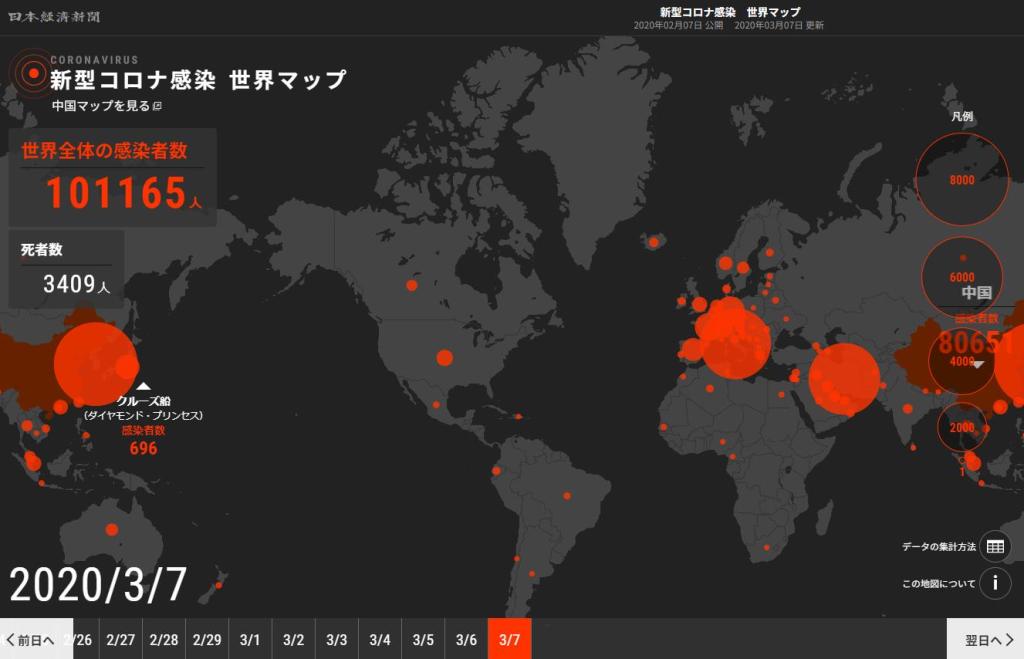Image resolution: width=1024 pixels, height=659 pixels.
Task: Open the map info 'i' icon
Action: (x=994, y=583)
